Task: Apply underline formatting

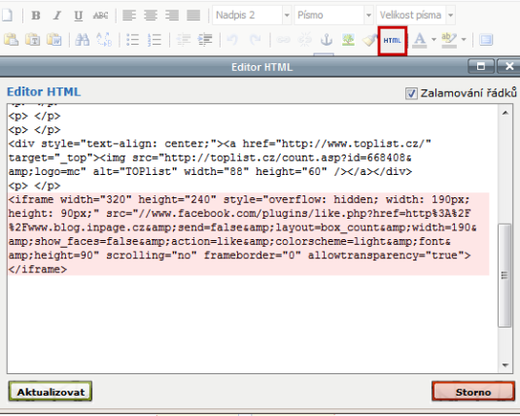Action: [x=78, y=15]
